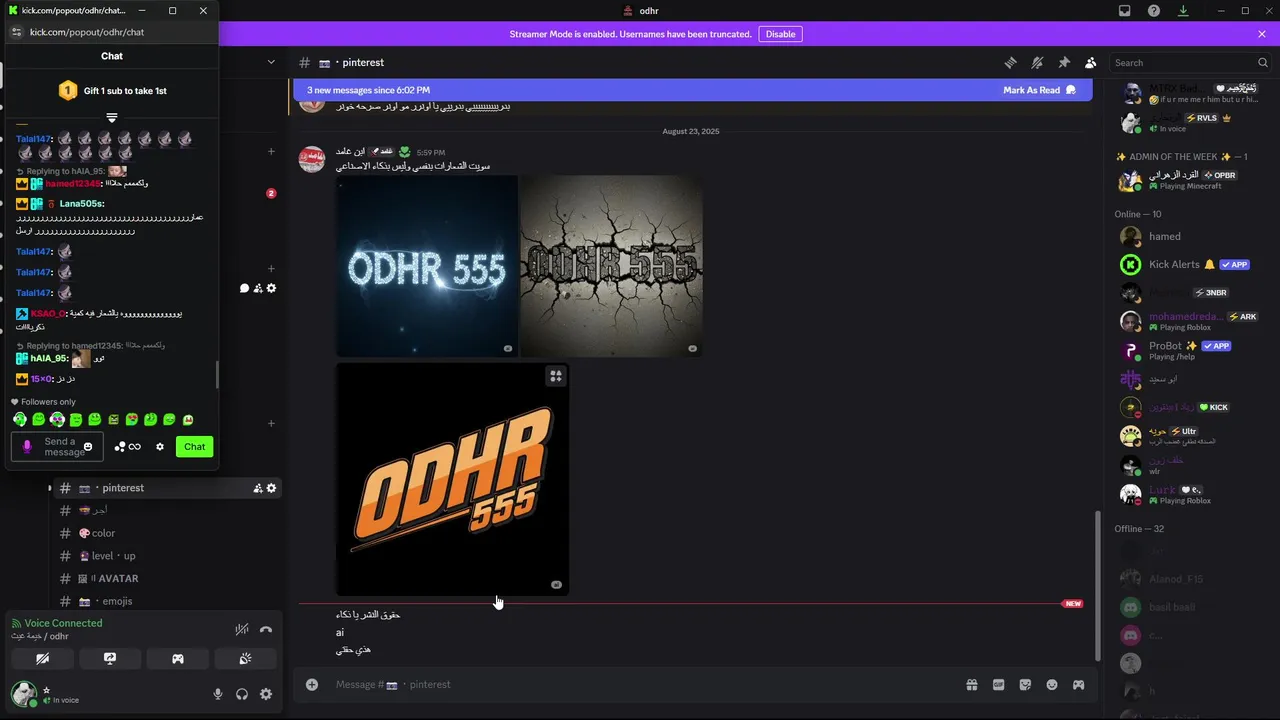Open gift icon in message bar
This screenshot has height=720, width=1280.
[971, 685]
